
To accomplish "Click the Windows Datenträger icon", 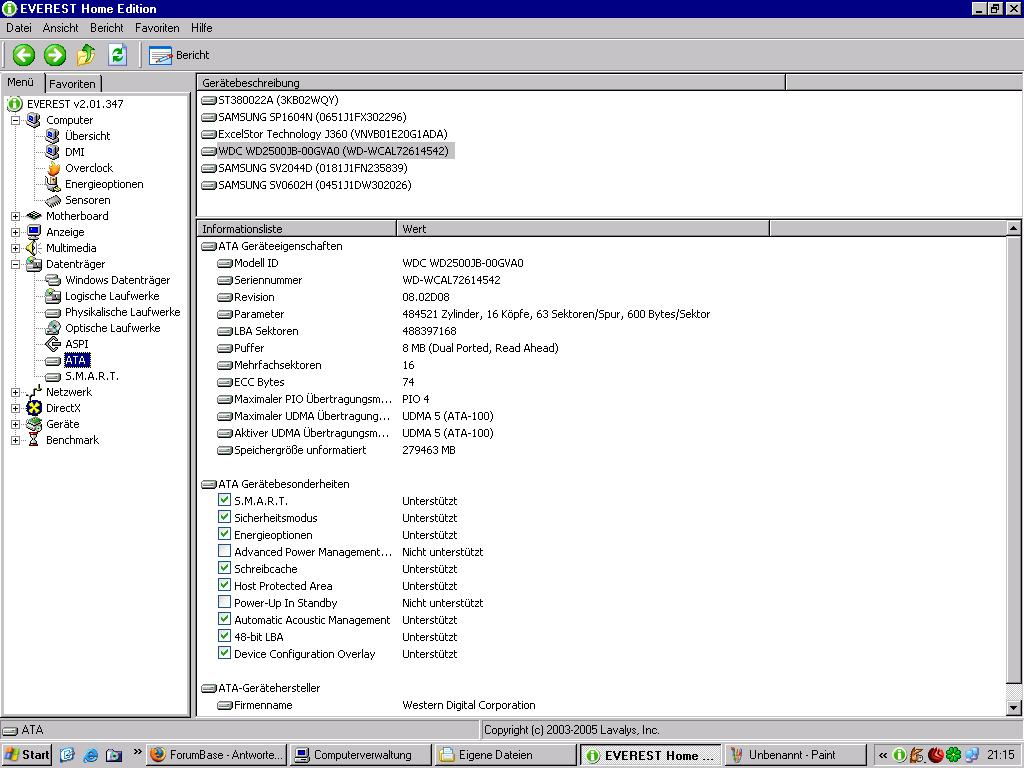I will tap(53, 280).
